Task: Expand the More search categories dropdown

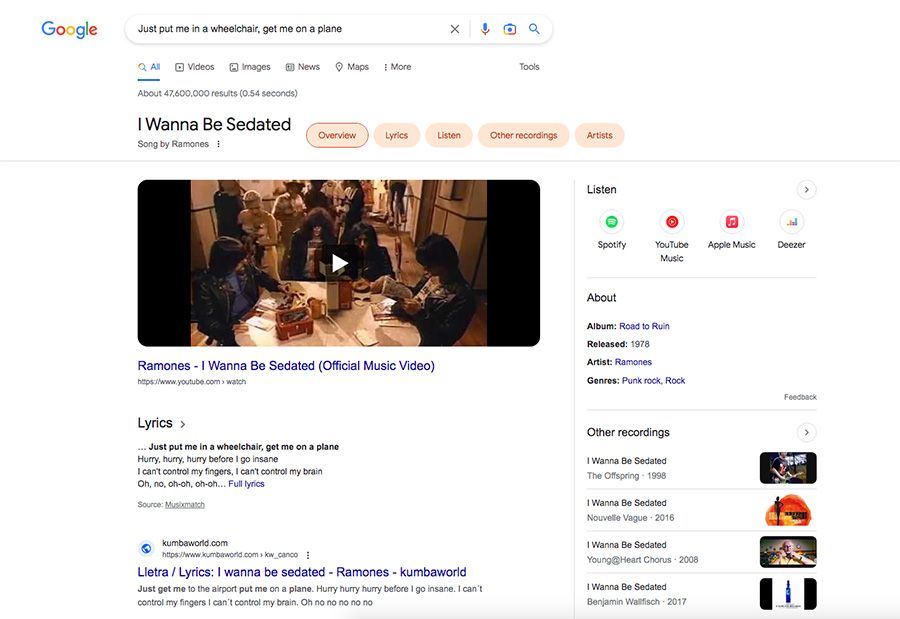Action: [x=397, y=66]
